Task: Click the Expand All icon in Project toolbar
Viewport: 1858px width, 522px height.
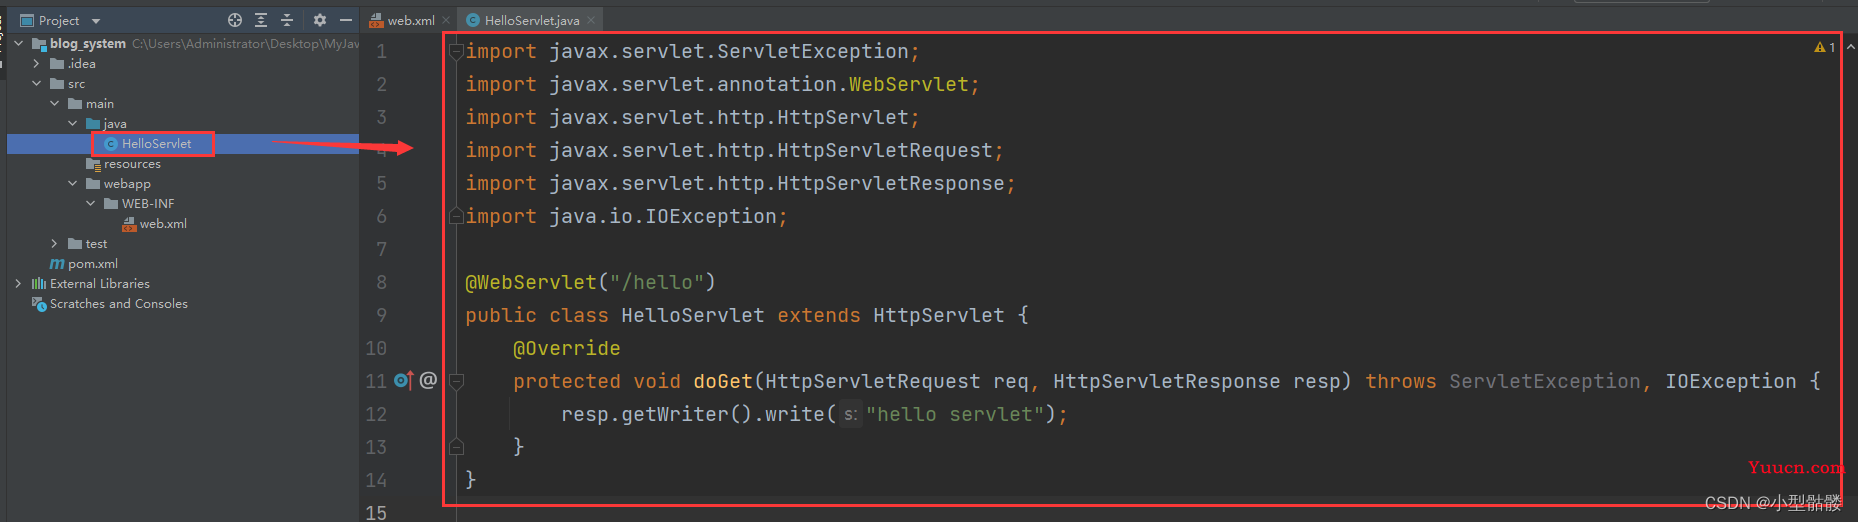Action: (261, 20)
